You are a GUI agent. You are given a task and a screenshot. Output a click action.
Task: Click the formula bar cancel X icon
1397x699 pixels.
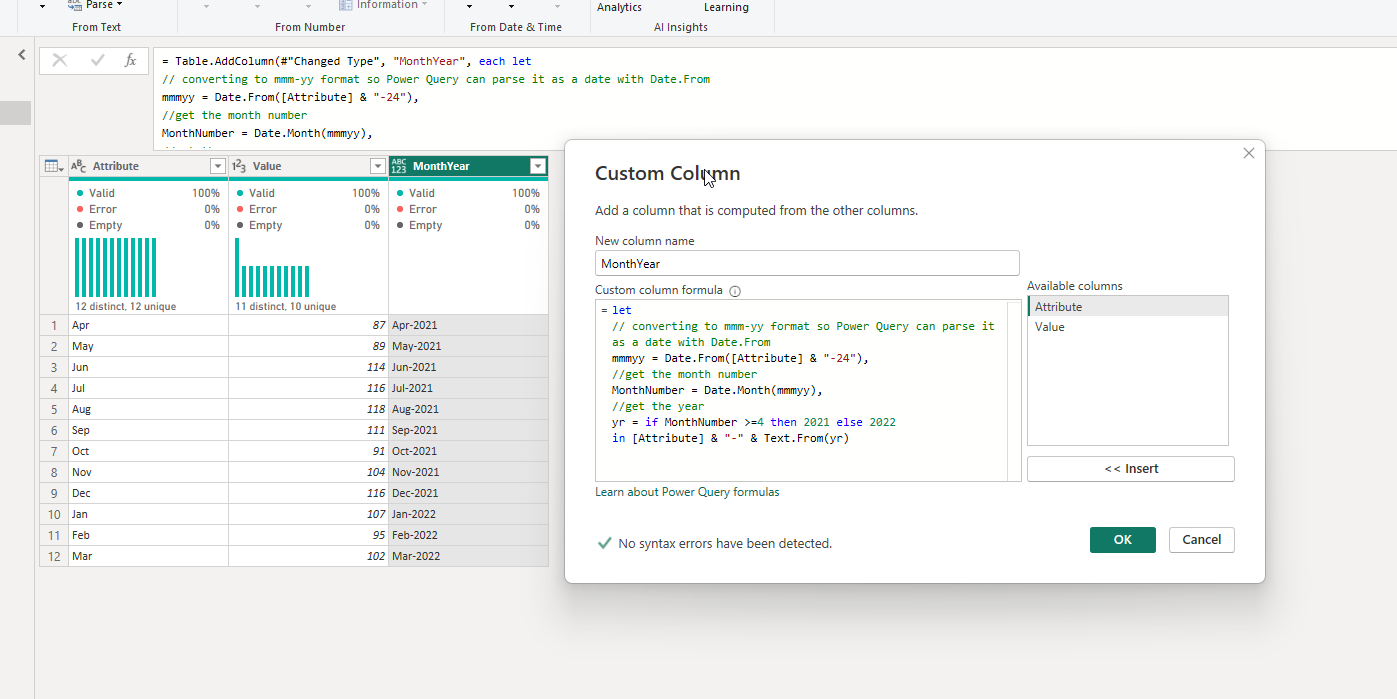coord(60,61)
